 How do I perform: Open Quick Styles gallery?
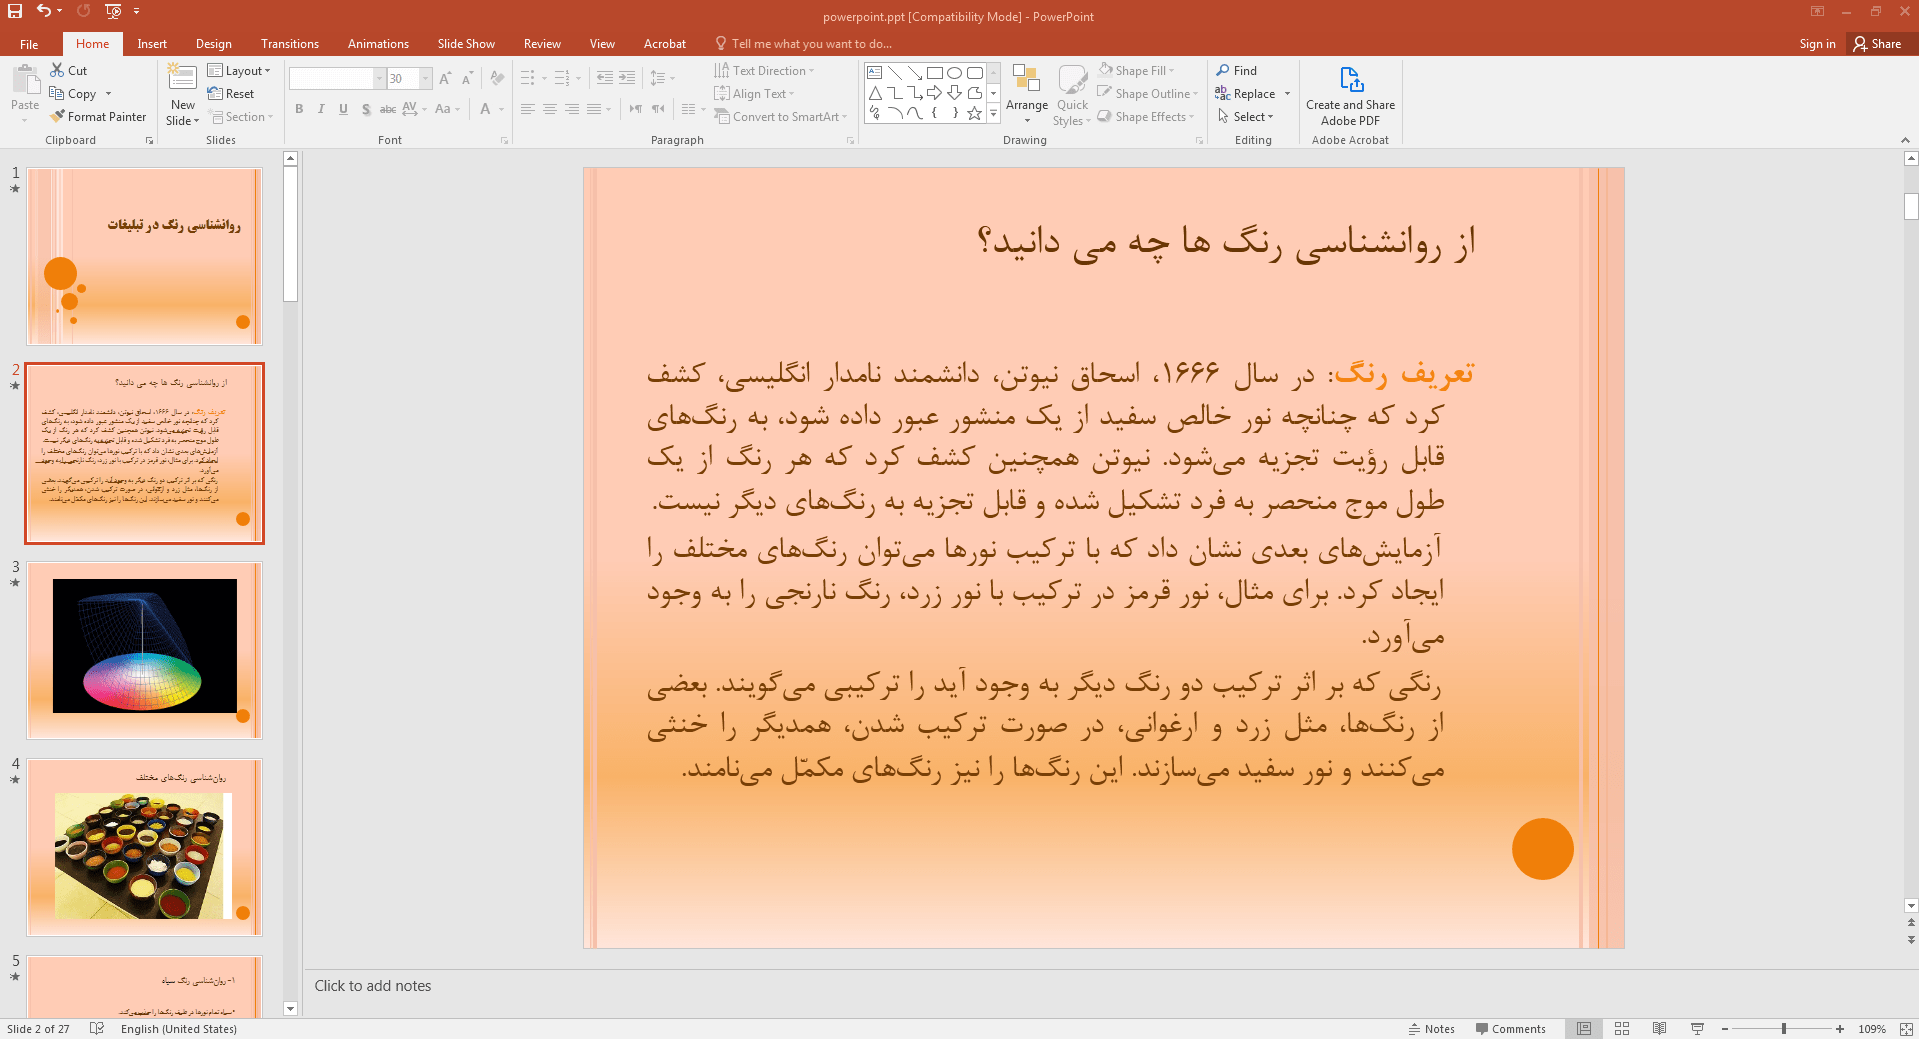1072,94
